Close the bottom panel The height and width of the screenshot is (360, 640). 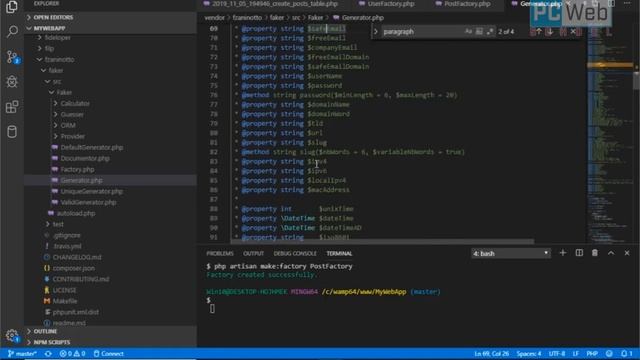tap(627, 253)
